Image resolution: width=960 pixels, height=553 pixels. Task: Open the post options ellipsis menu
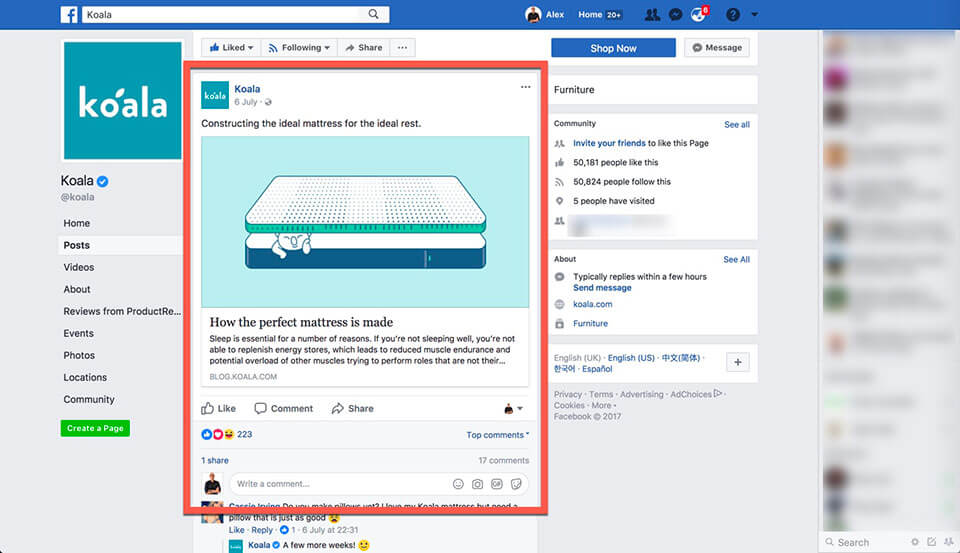click(x=525, y=87)
